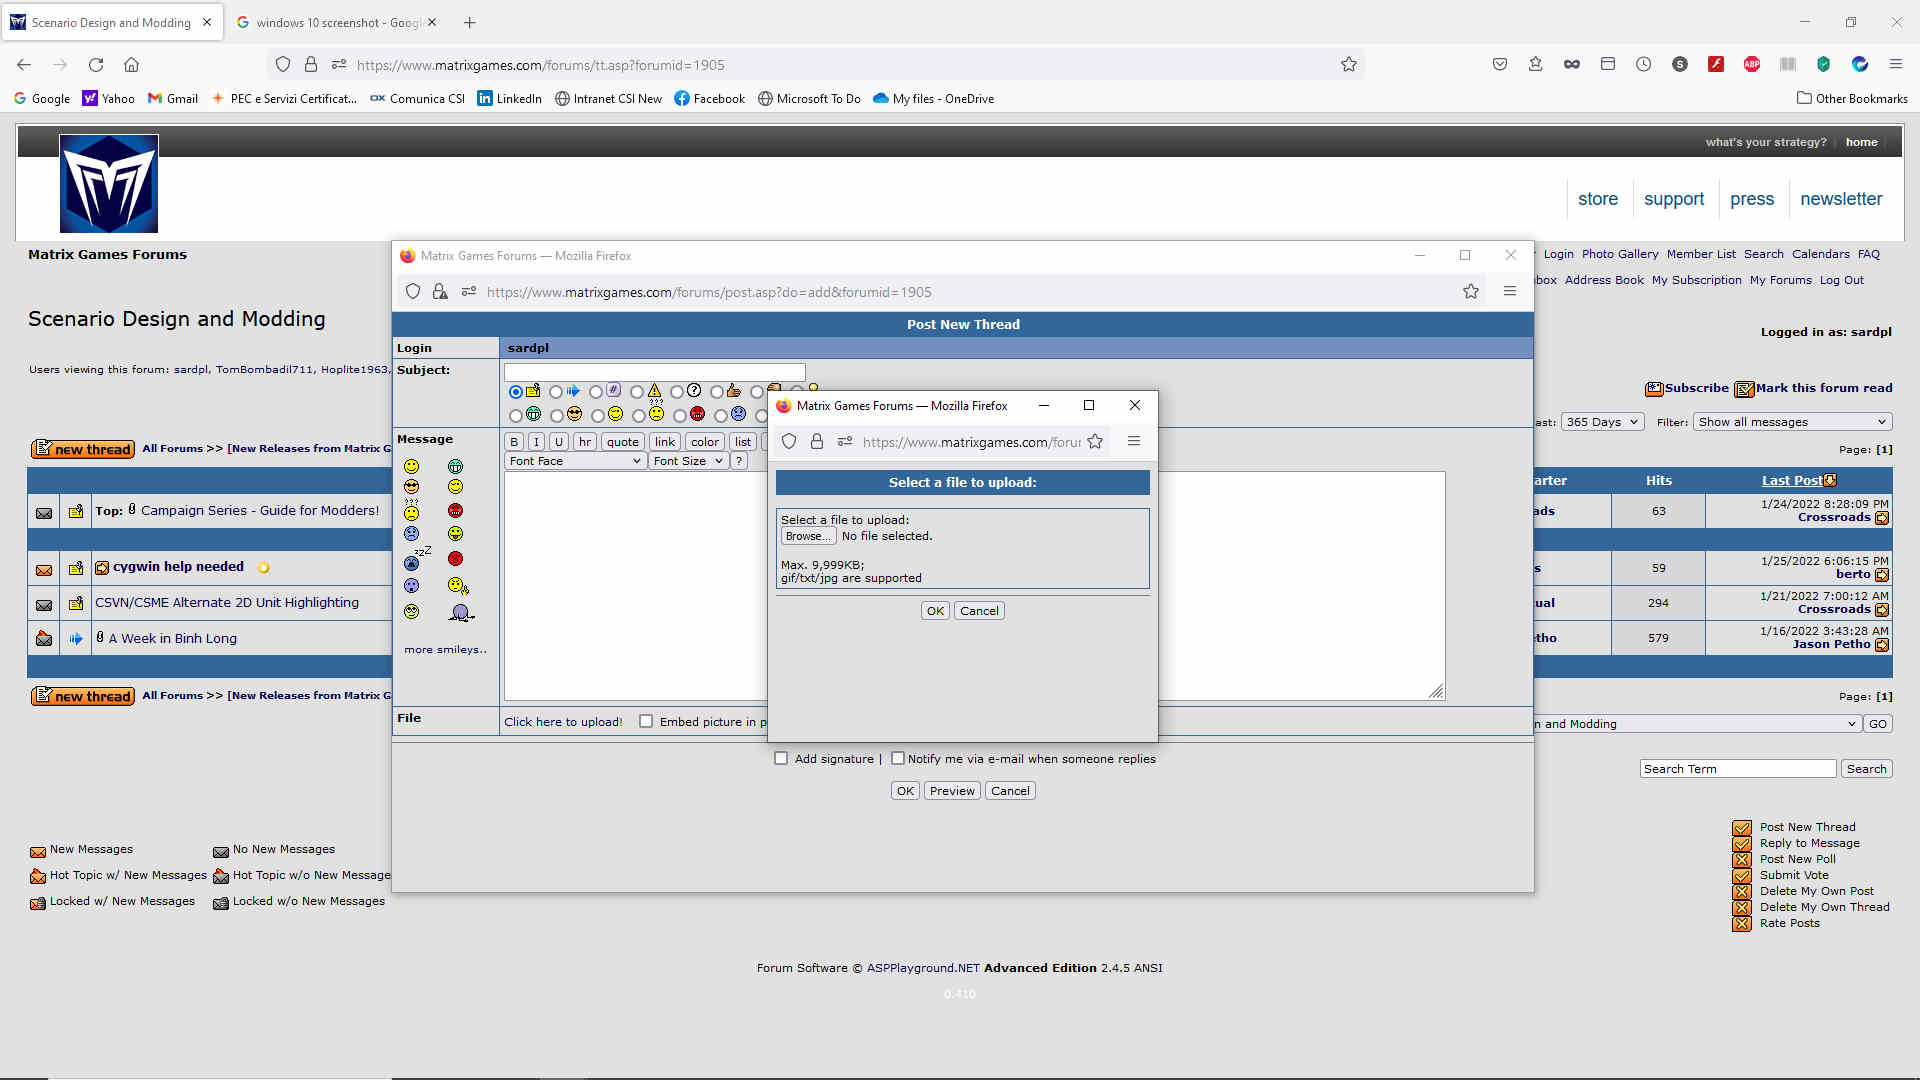The height and width of the screenshot is (1080, 1920).
Task: Insert the sleeping zzZ smiley
Action: (414, 560)
